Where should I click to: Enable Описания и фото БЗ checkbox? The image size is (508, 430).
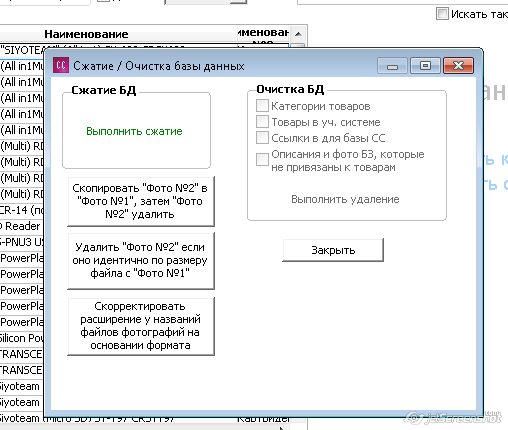(x=262, y=159)
